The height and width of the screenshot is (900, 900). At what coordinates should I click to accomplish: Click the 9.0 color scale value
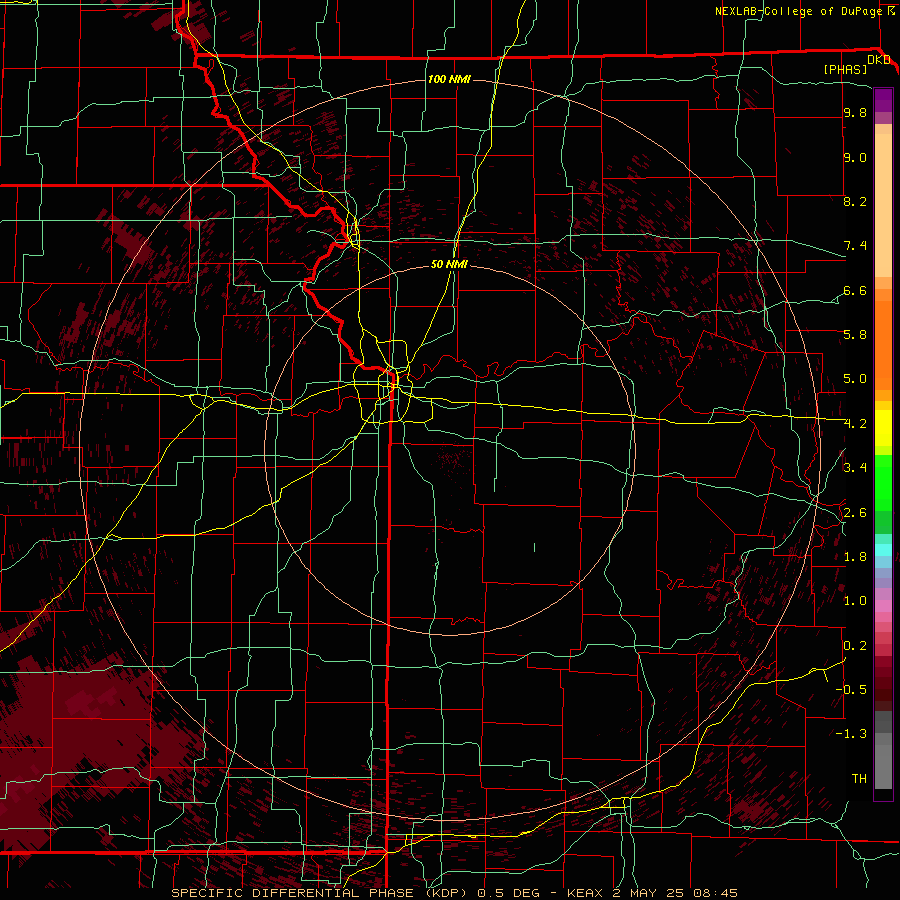pyautogui.click(x=855, y=158)
